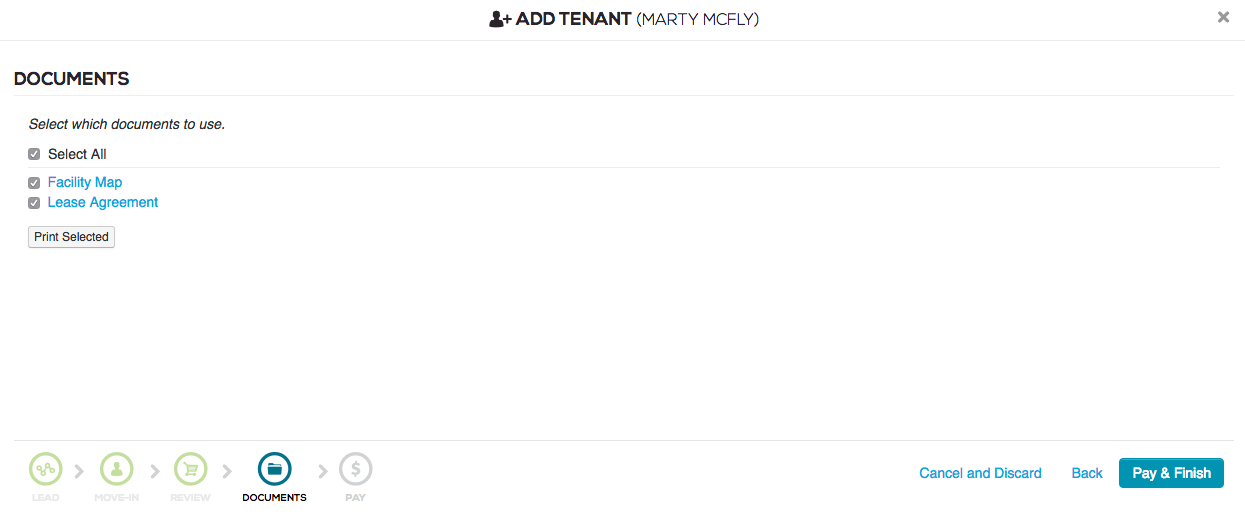Uncheck the Select All checkbox
The height and width of the screenshot is (517, 1245).
pyautogui.click(x=34, y=154)
